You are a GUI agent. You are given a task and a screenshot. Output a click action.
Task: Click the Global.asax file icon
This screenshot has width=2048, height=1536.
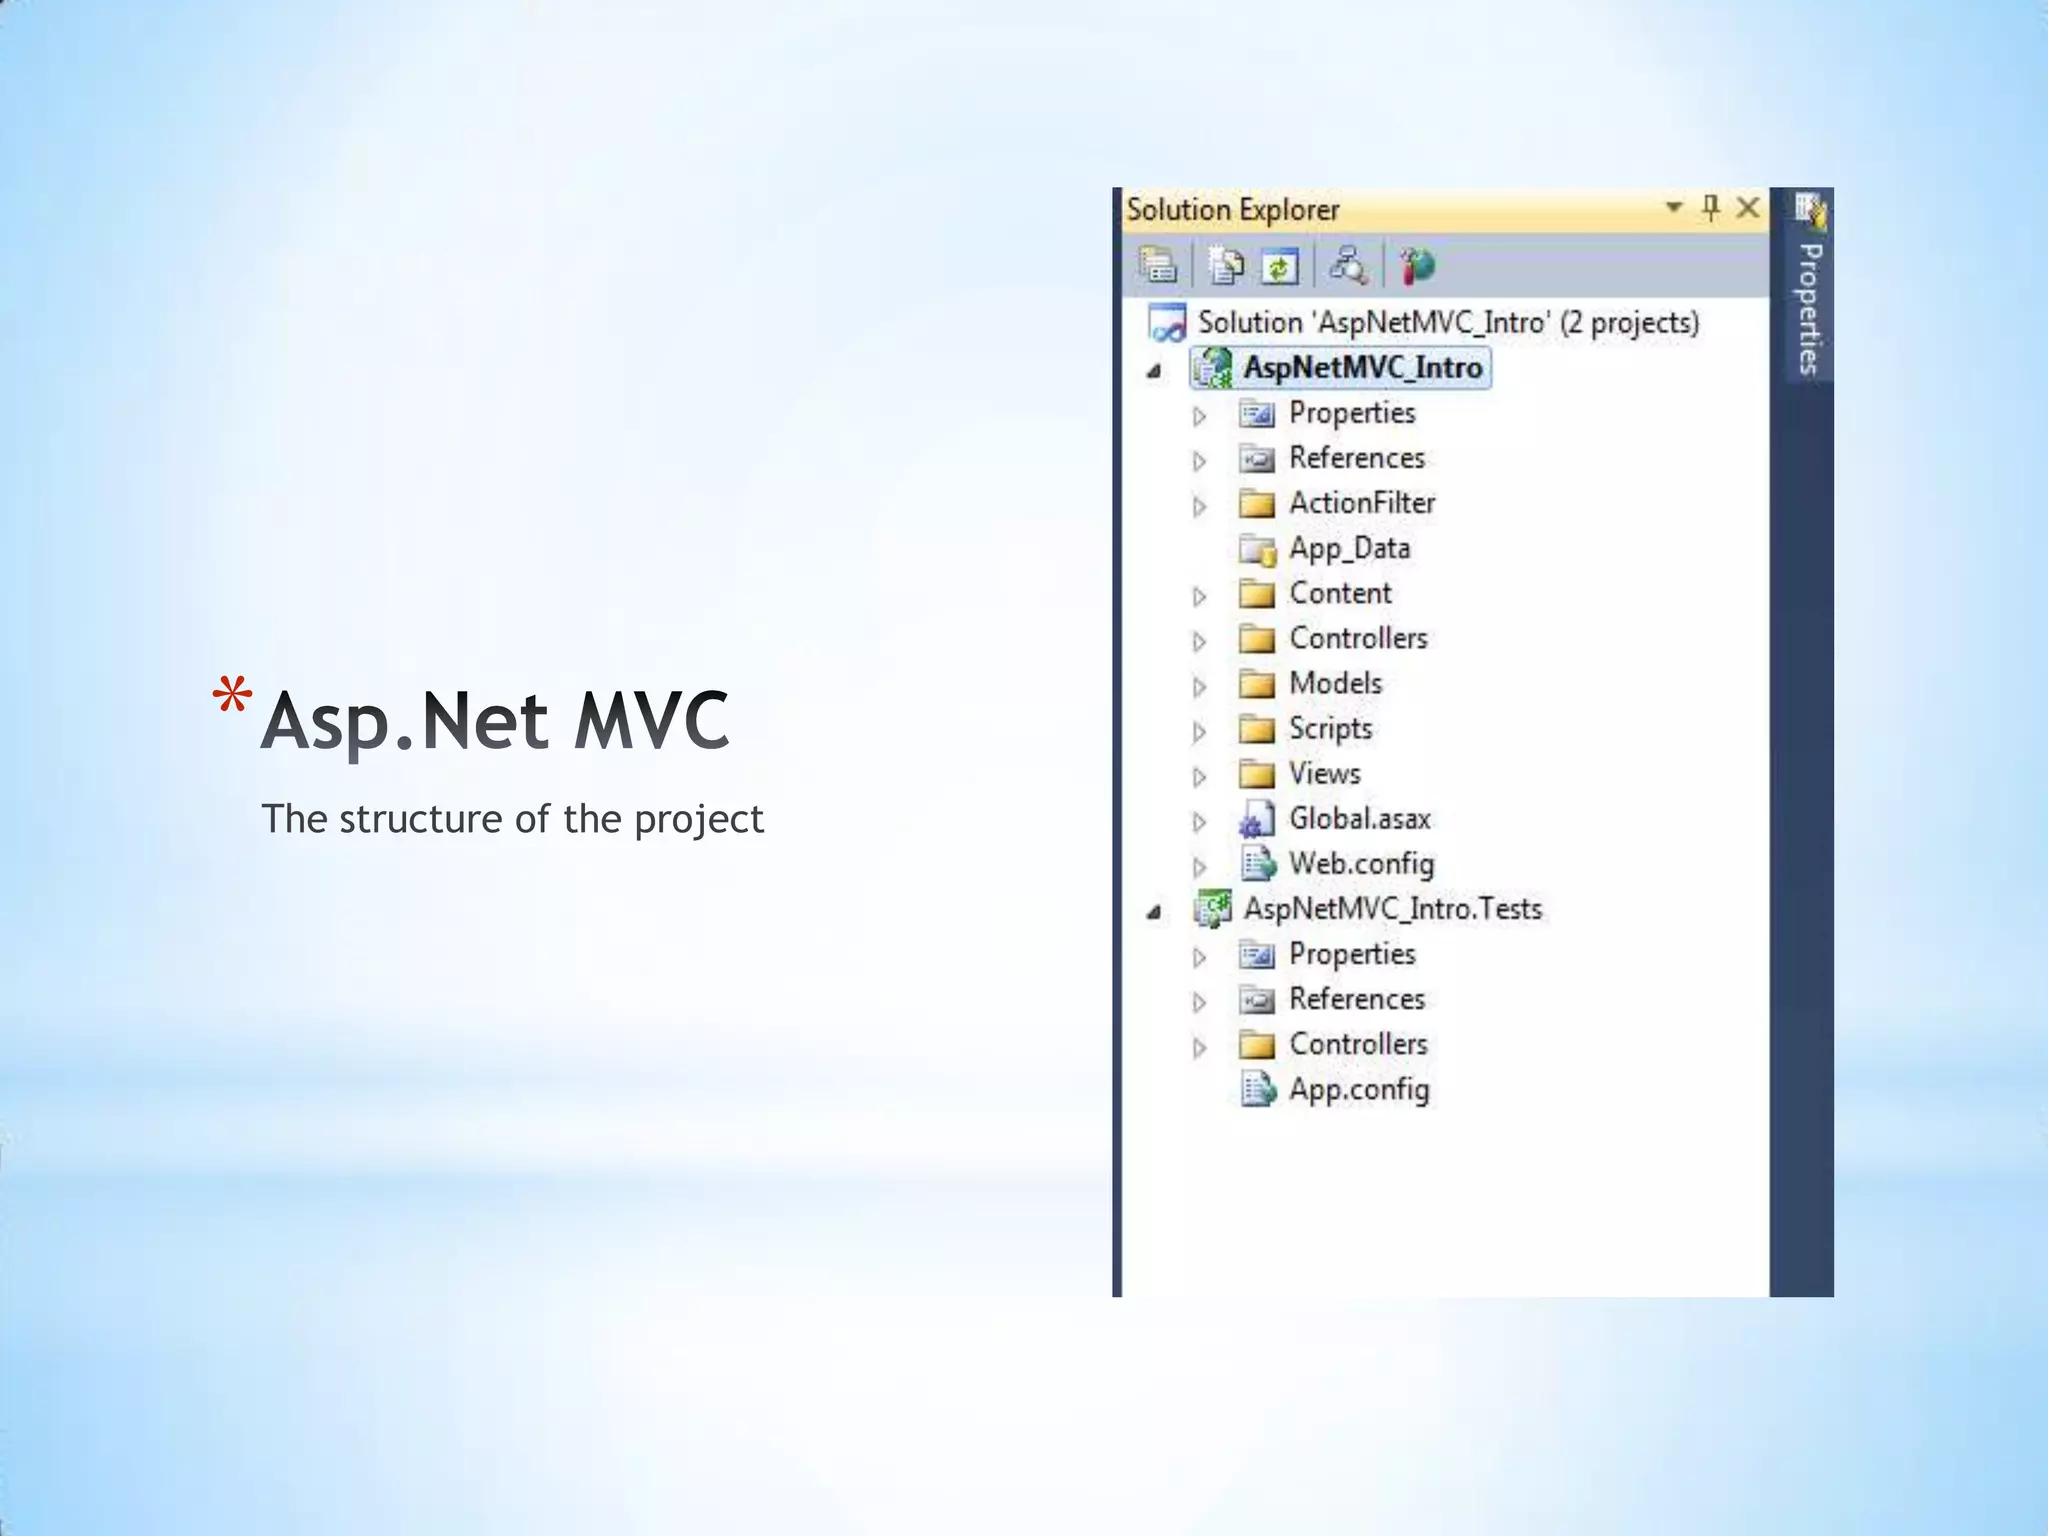tap(1256, 819)
